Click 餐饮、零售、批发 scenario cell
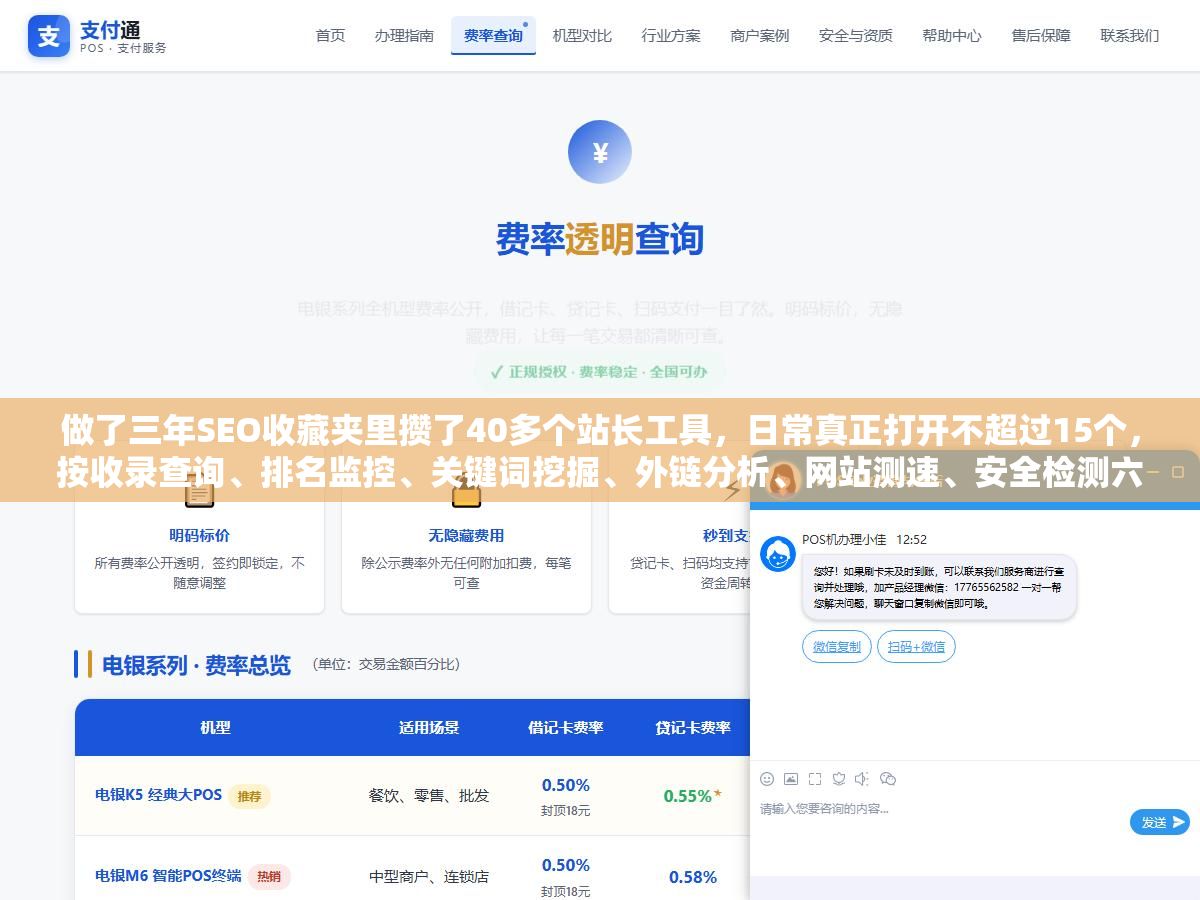The height and width of the screenshot is (900, 1200). click(x=429, y=796)
